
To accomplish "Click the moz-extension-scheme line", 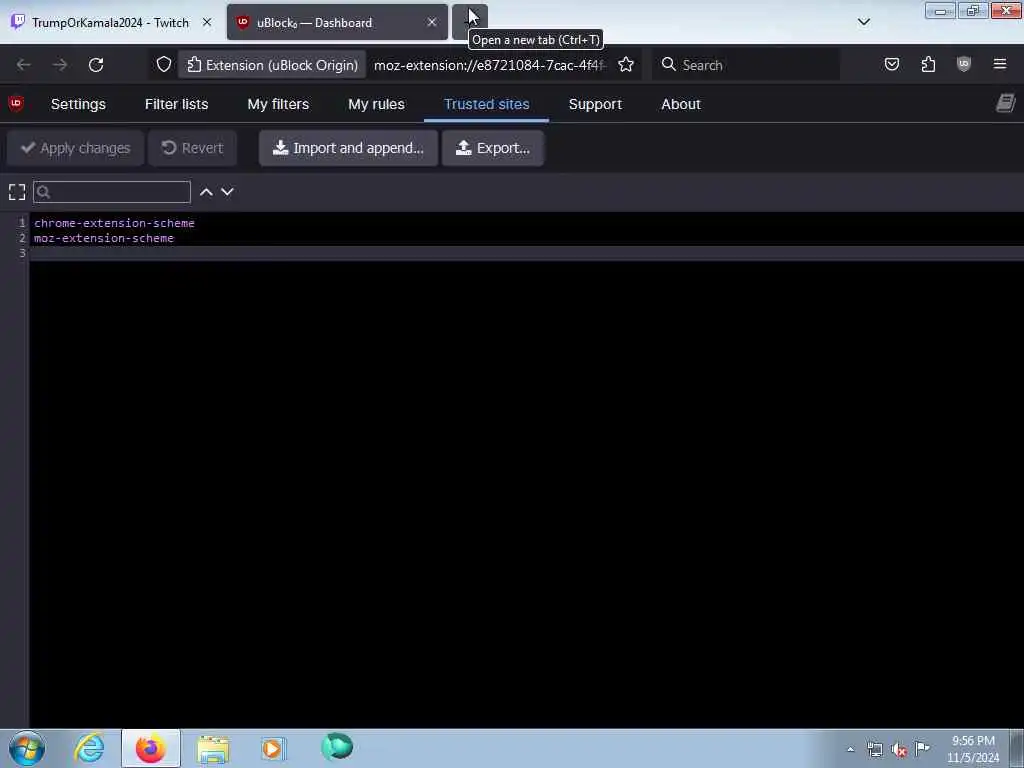I will [104, 238].
